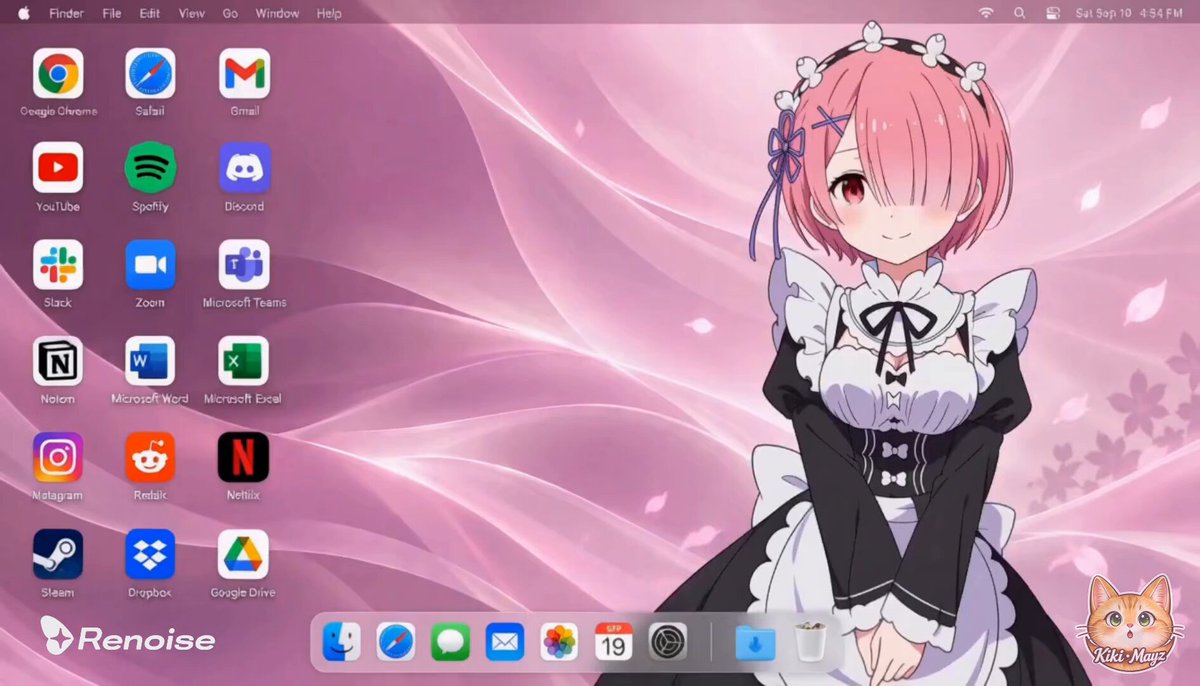Click Finder icon in the Dock

coord(342,641)
